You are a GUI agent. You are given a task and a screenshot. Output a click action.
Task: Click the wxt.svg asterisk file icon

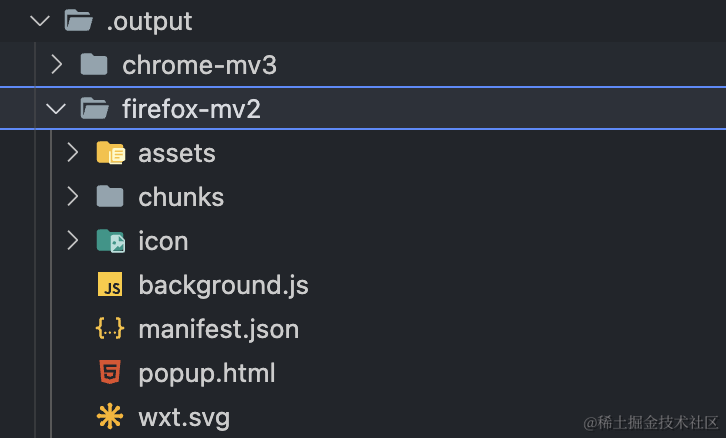(110, 417)
